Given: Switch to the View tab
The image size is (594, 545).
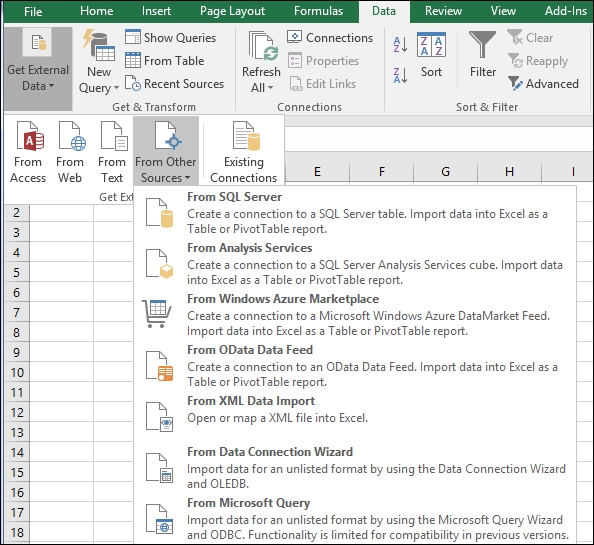Looking at the screenshot, I should pyautogui.click(x=503, y=11).
